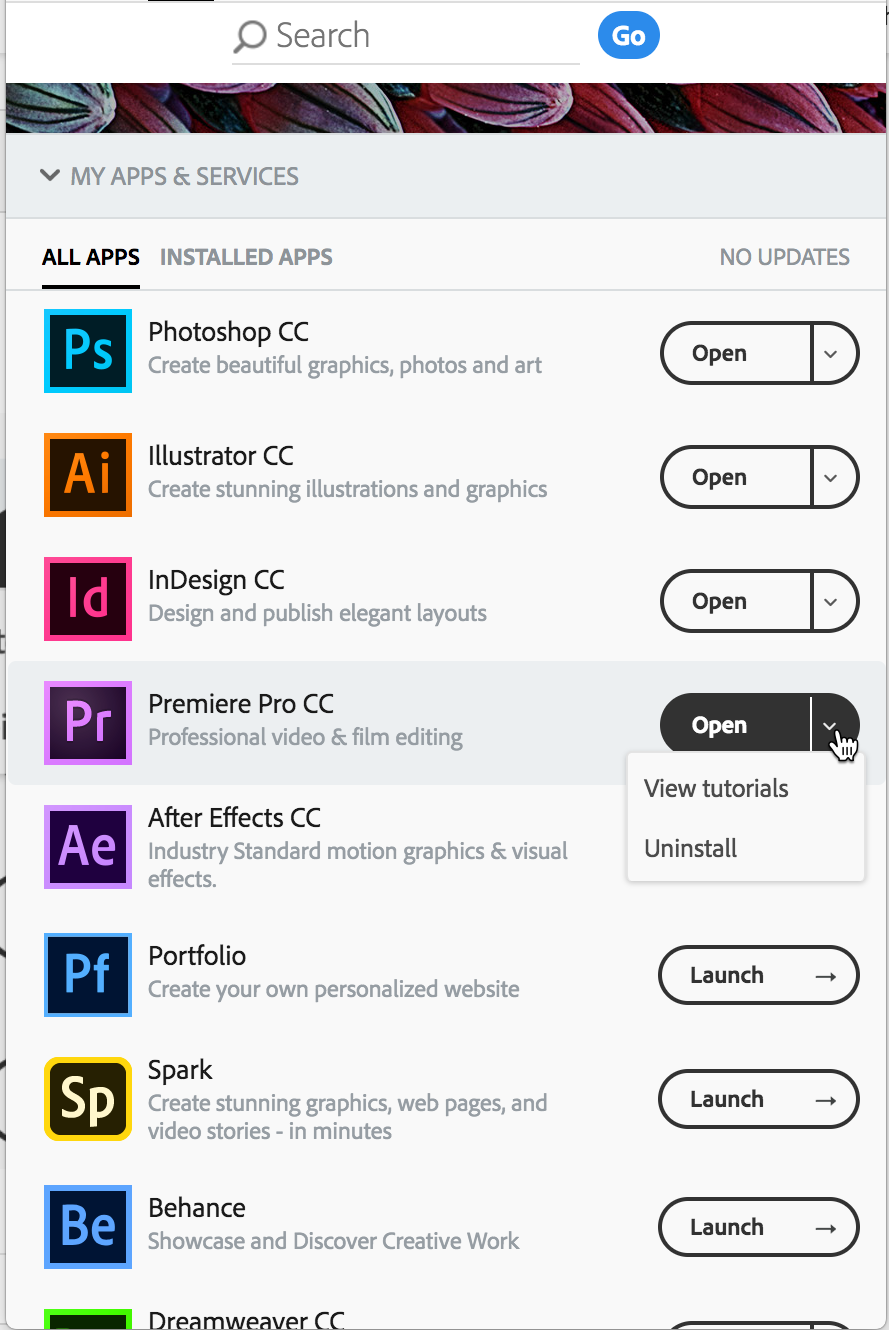Click into the Search input field

point(420,37)
